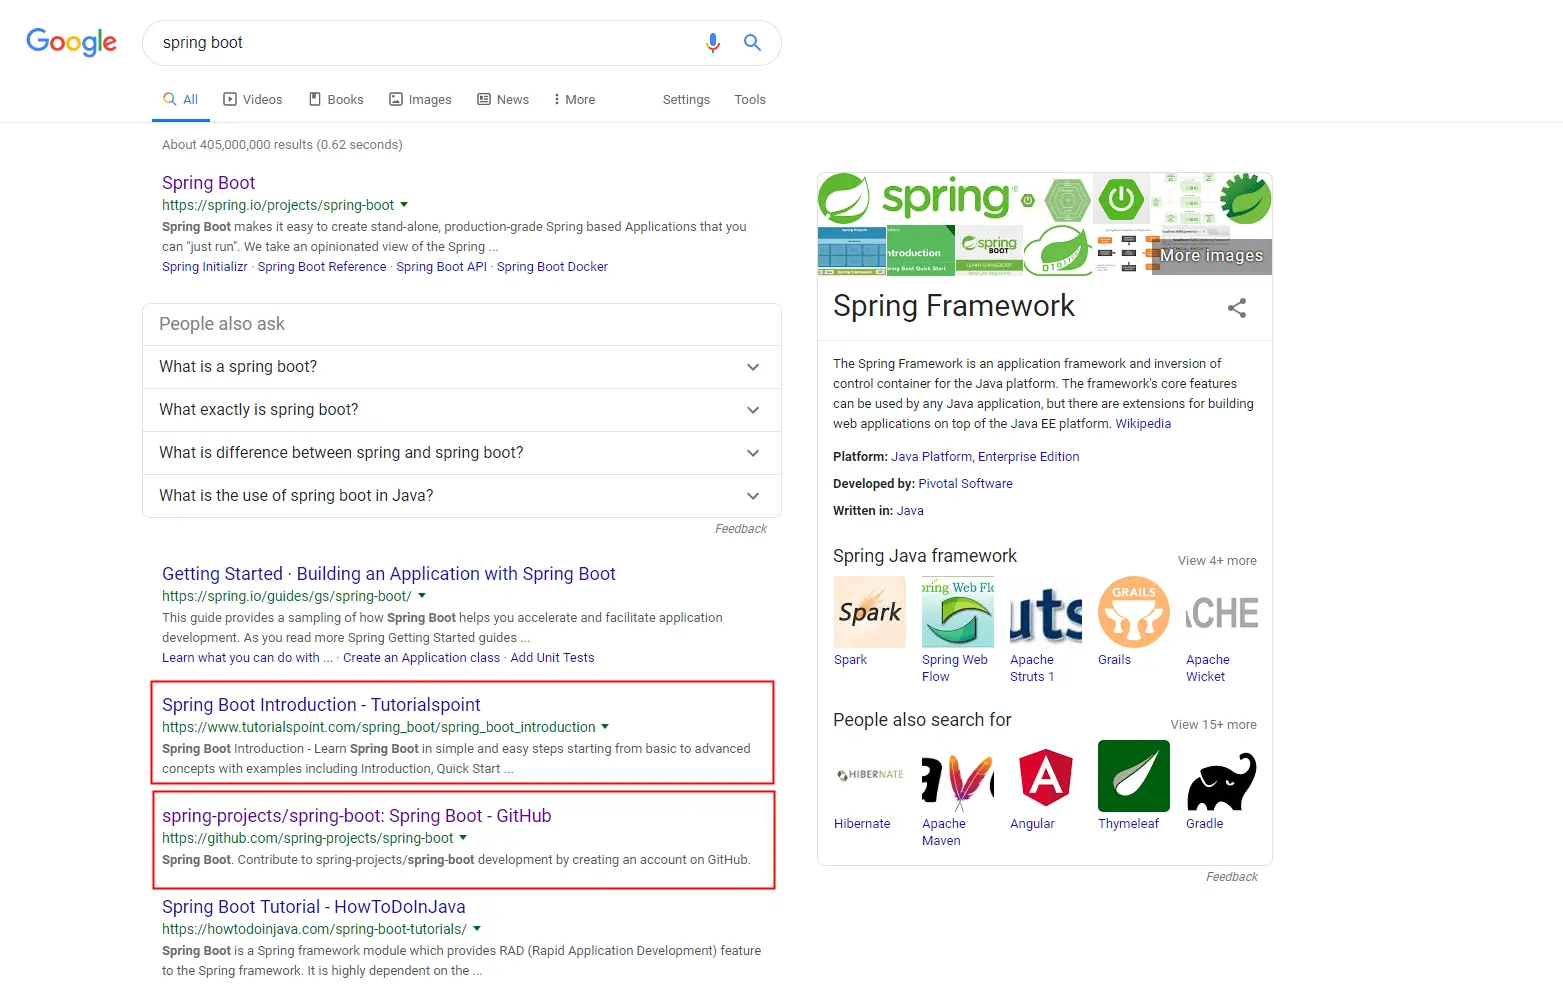Screen dimensions: 1563x999
Task: Open dropdown arrow next to spring.io/guides URL
Action: pos(422,596)
